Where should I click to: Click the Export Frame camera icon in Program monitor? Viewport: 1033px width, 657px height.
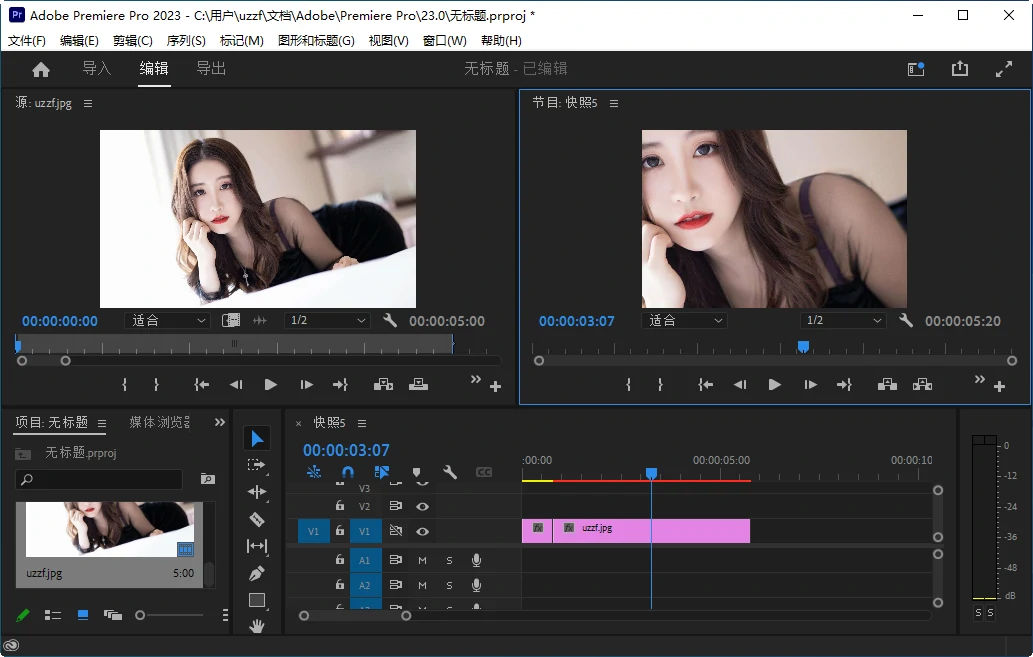(922, 383)
